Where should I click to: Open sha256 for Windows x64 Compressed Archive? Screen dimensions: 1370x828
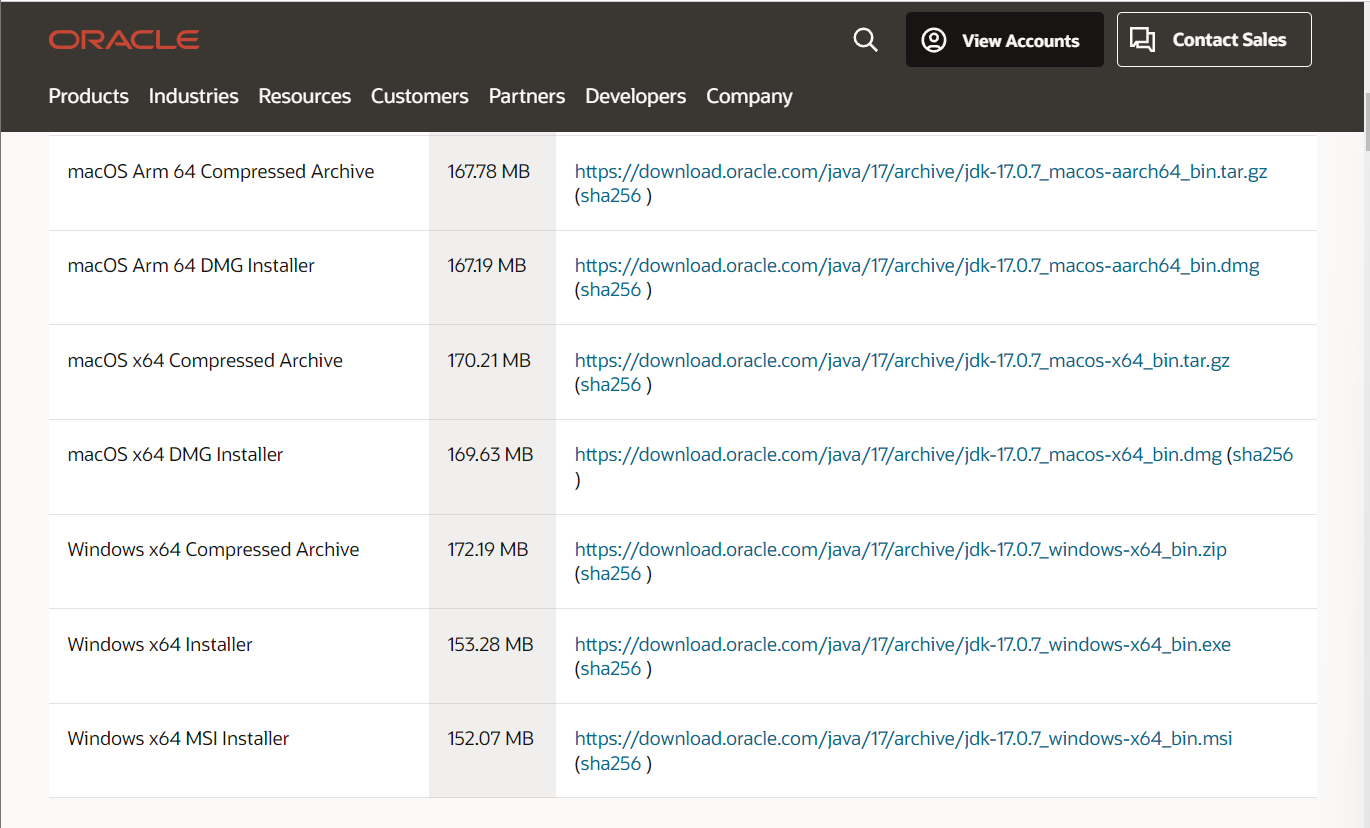pyautogui.click(x=610, y=574)
